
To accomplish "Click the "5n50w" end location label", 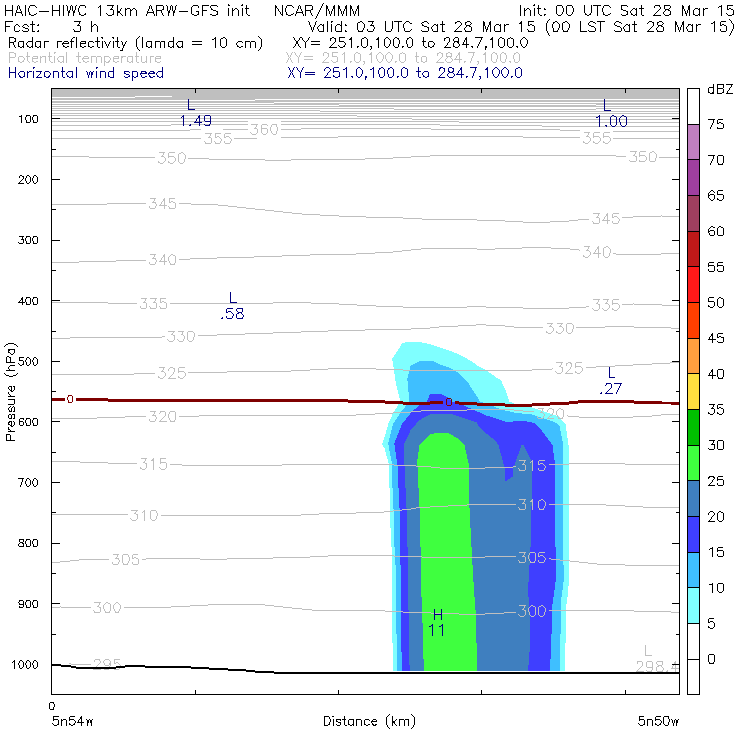I will pos(658,721).
